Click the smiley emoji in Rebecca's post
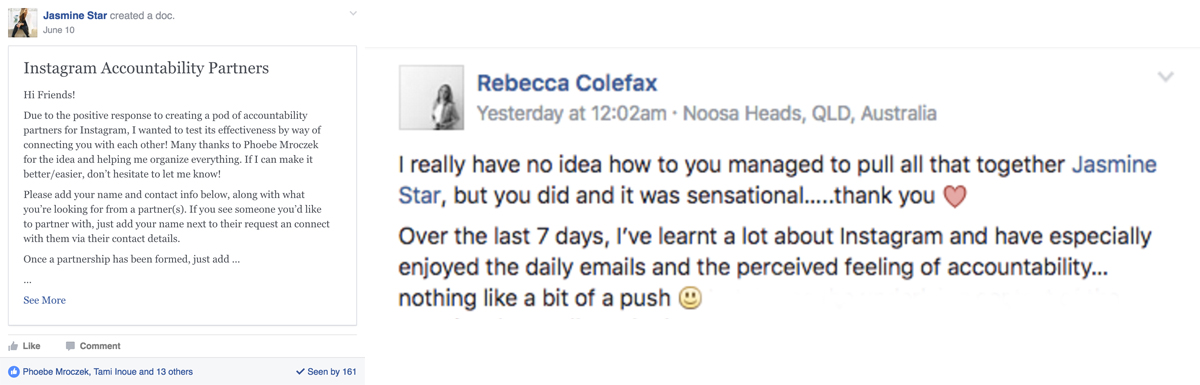The width and height of the screenshot is (1200, 385). pos(690,297)
